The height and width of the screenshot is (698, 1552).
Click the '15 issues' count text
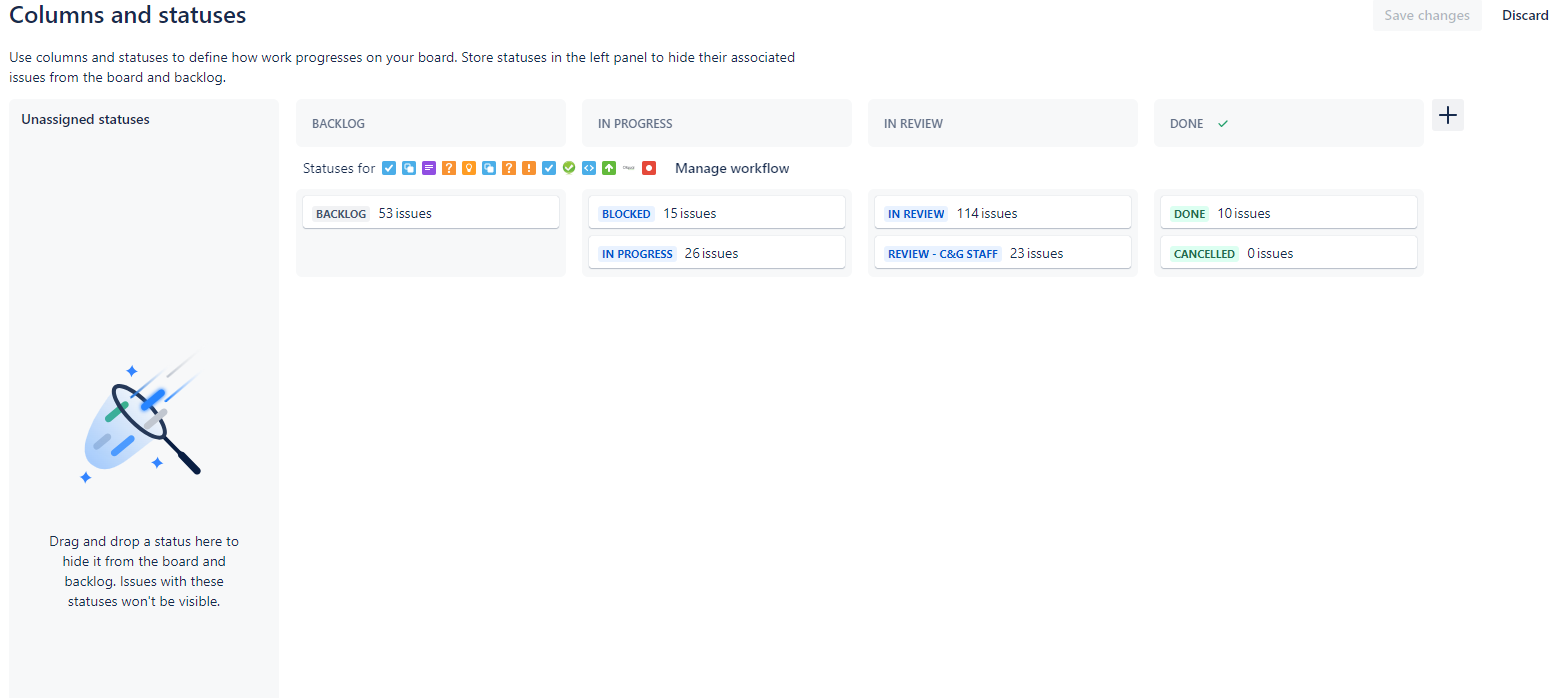tap(690, 213)
